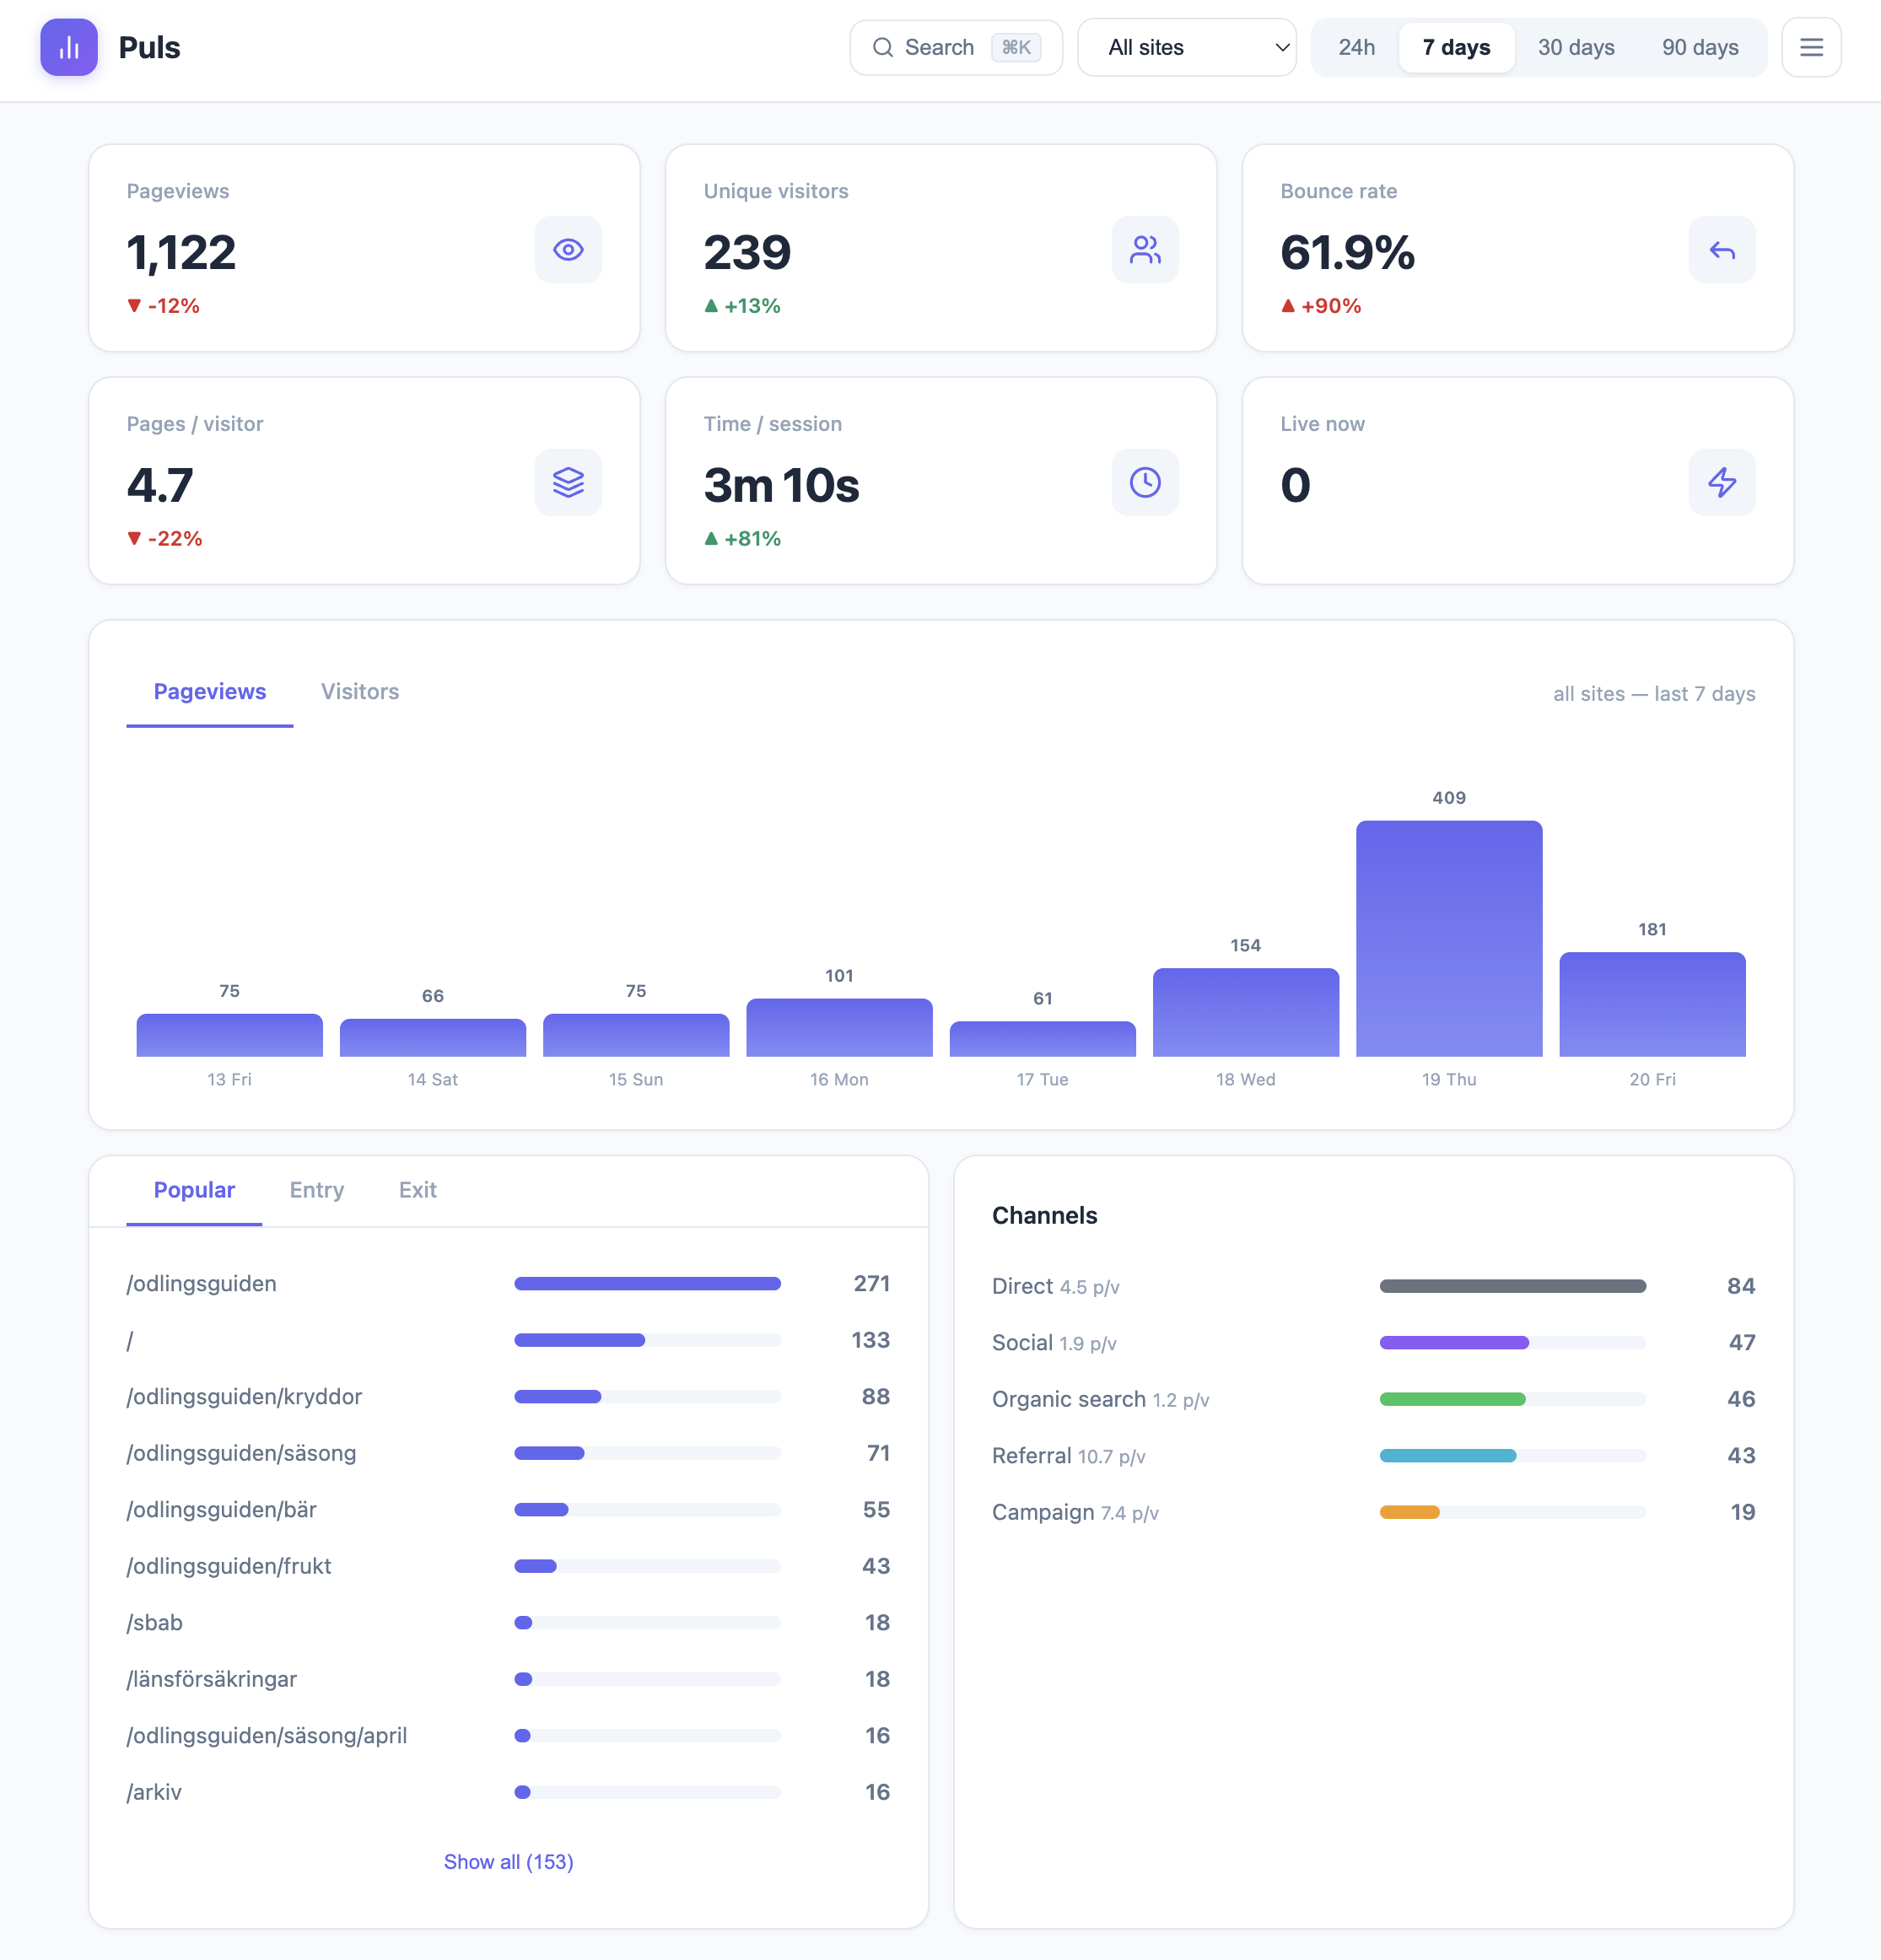Switch to the 90 days view
The image size is (1881, 1960).
(x=1701, y=47)
